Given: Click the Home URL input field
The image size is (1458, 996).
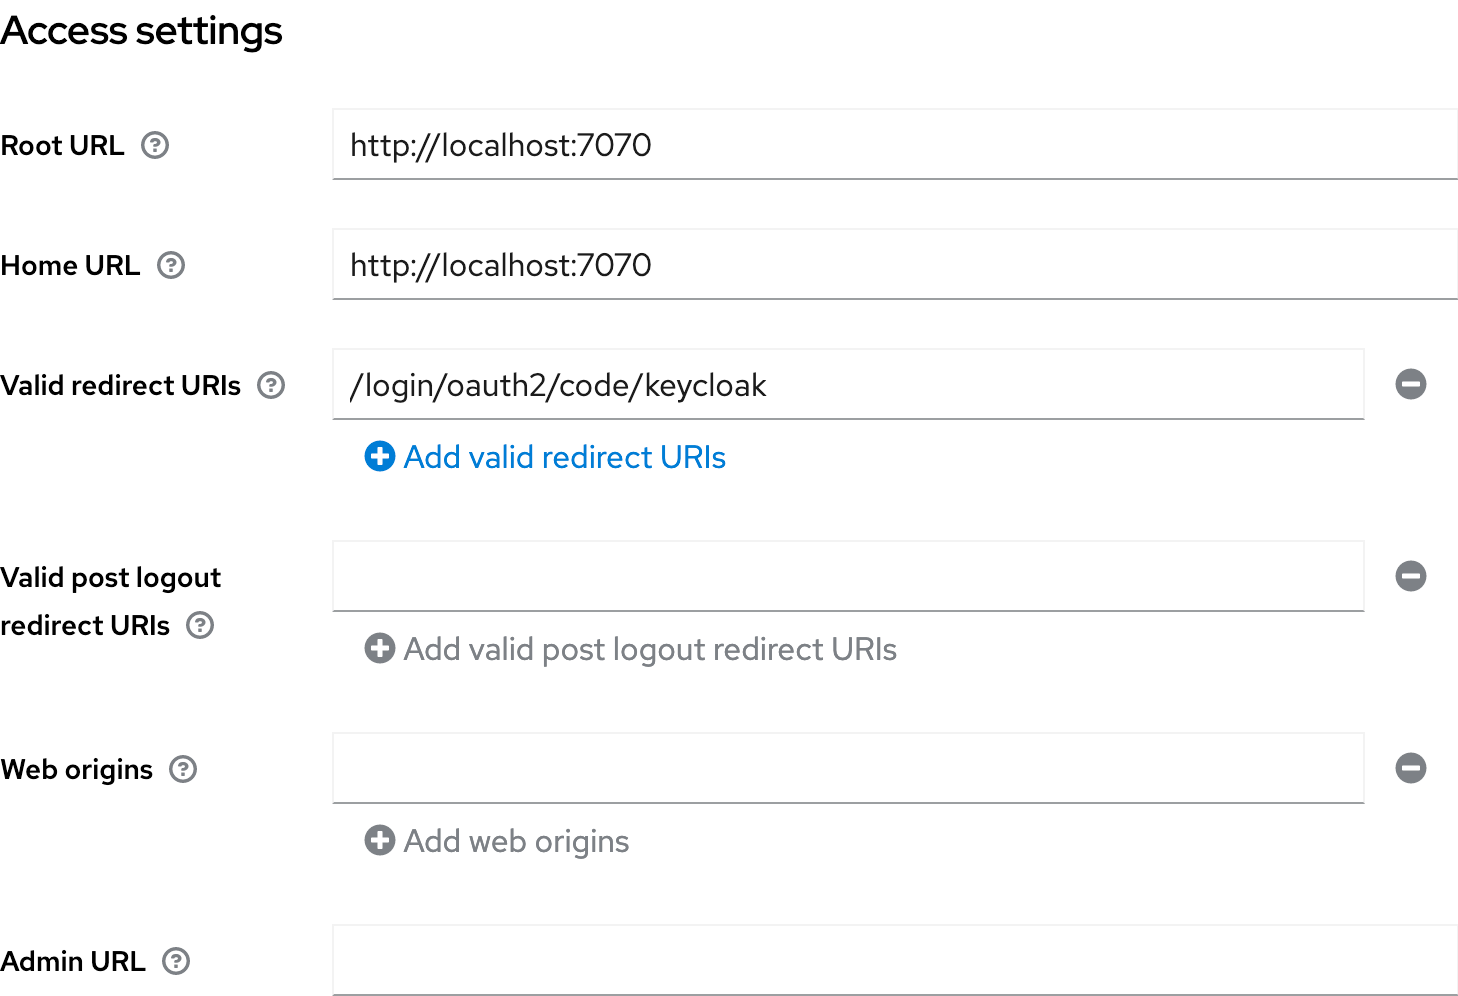Looking at the screenshot, I should (x=895, y=265).
